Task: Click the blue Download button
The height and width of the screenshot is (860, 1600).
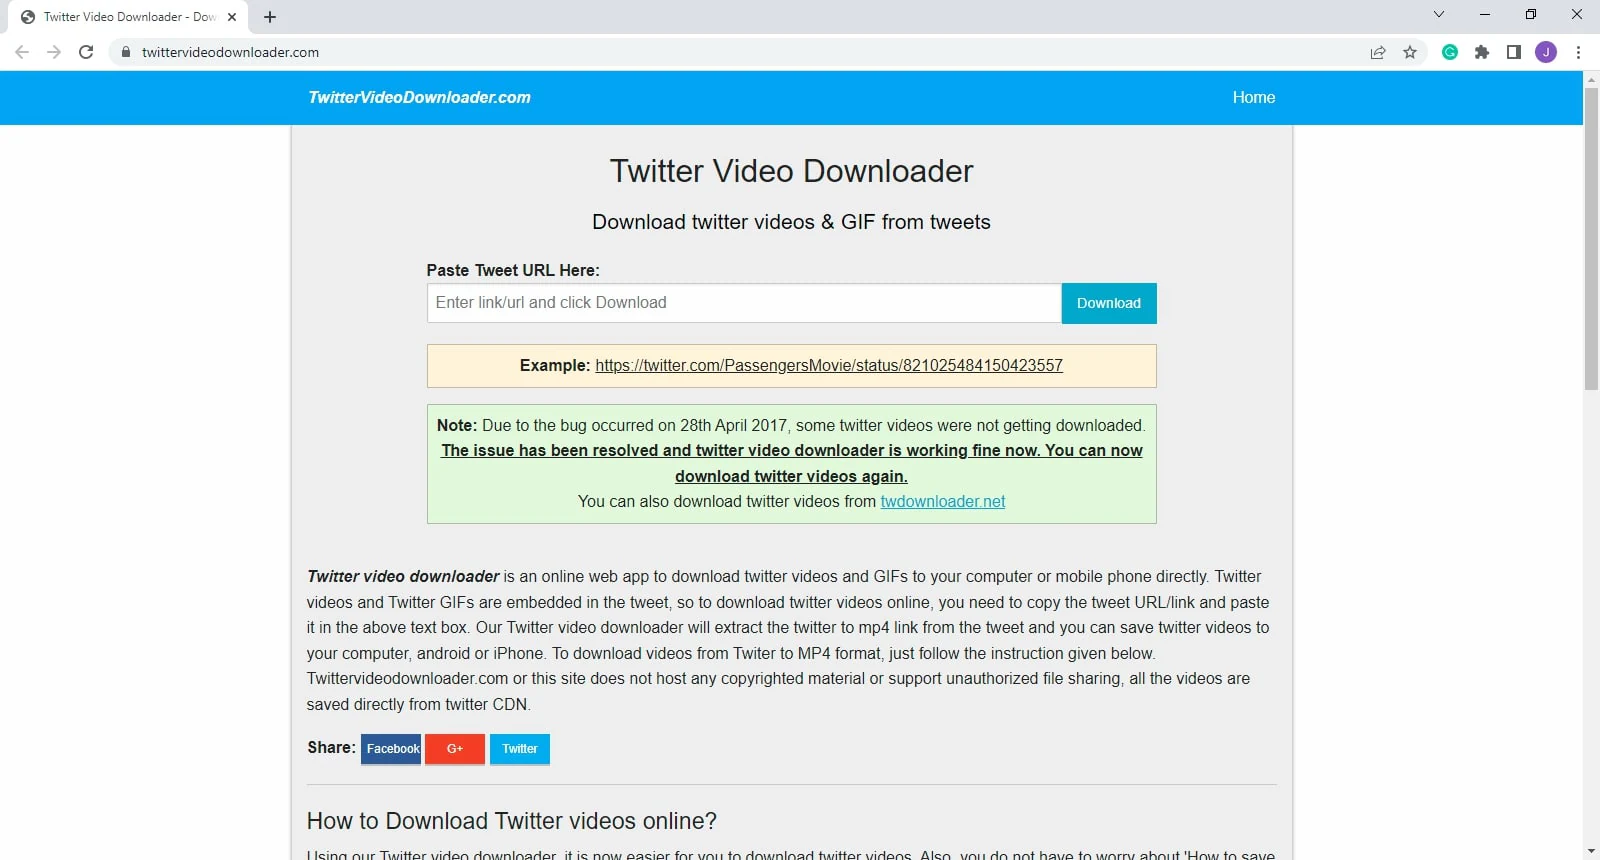Action: (1109, 303)
